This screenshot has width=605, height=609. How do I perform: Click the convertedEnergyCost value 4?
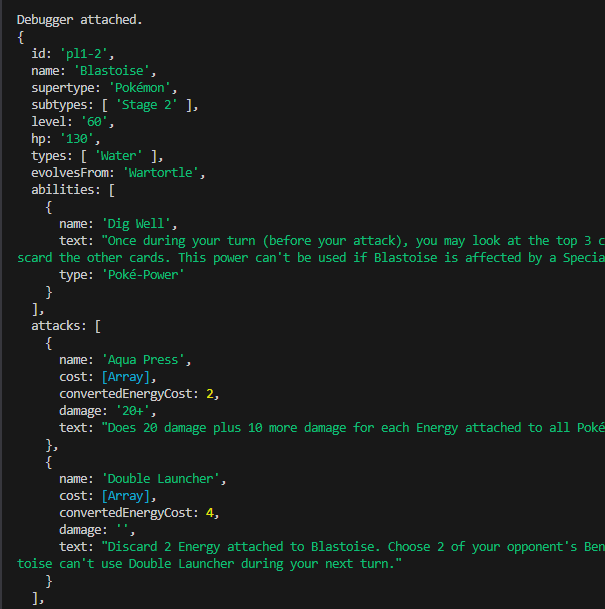[x=210, y=512]
